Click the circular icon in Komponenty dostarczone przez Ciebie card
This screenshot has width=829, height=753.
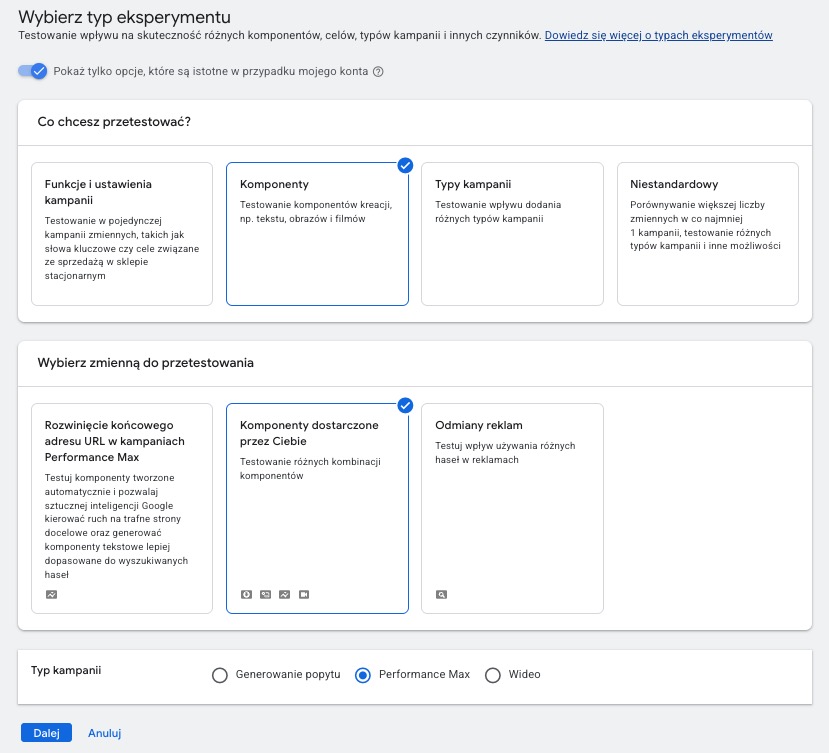click(x=246, y=594)
